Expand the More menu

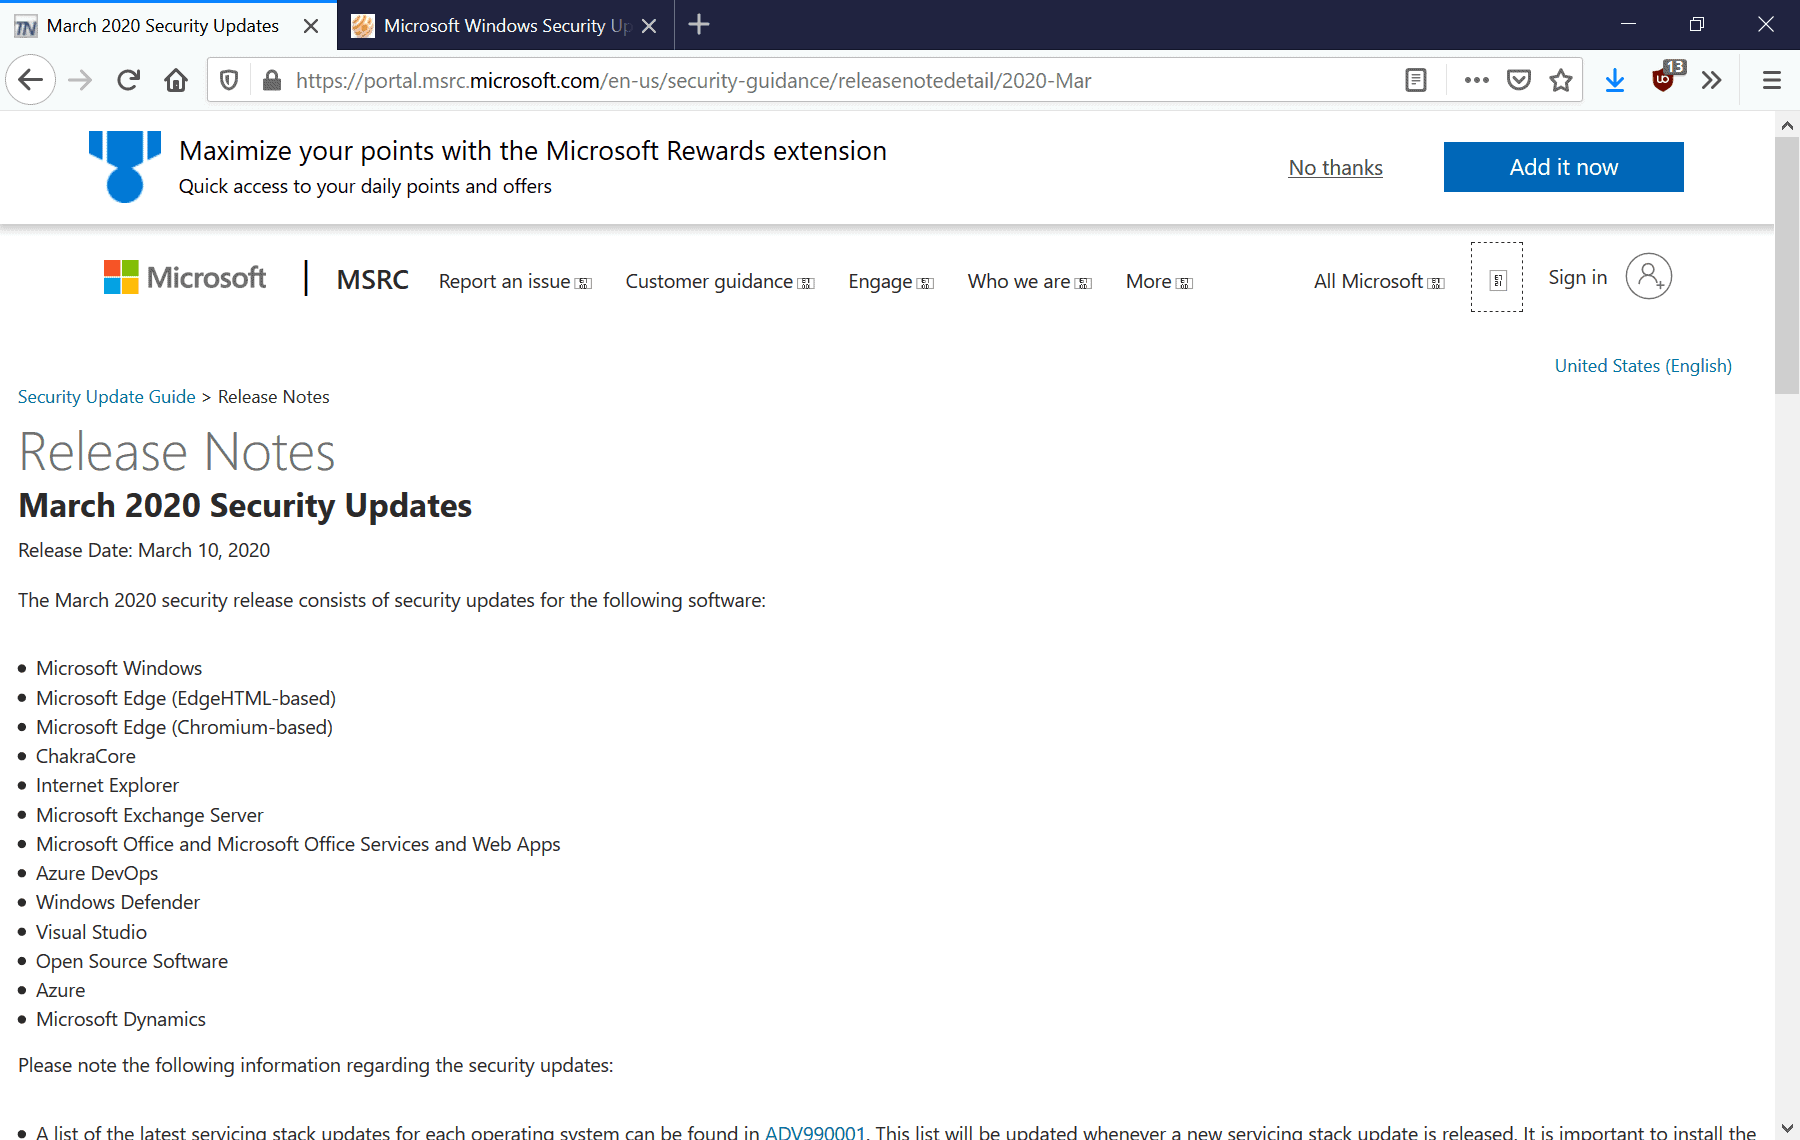point(1159,282)
